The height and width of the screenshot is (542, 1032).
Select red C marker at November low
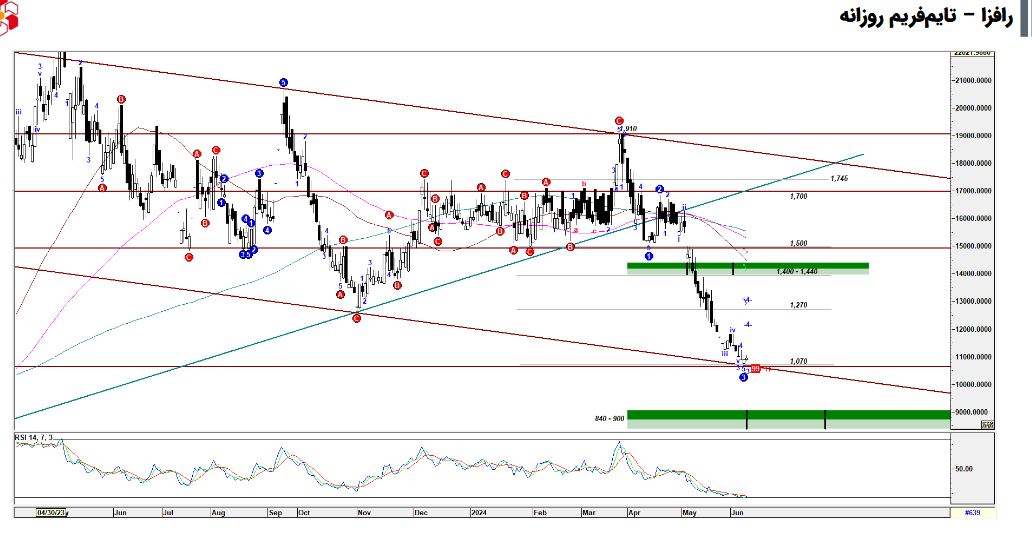[357, 317]
